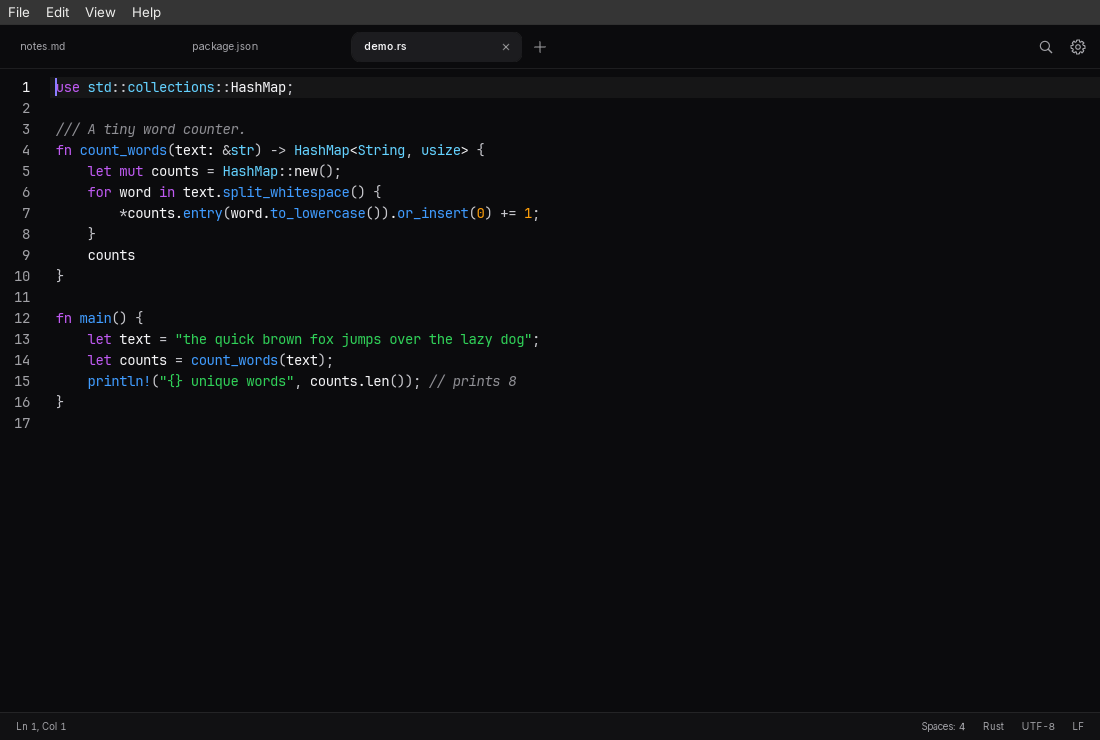1100x740 pixels.
Task: Change language mode via Rust indicator
Action: point(993,727)
